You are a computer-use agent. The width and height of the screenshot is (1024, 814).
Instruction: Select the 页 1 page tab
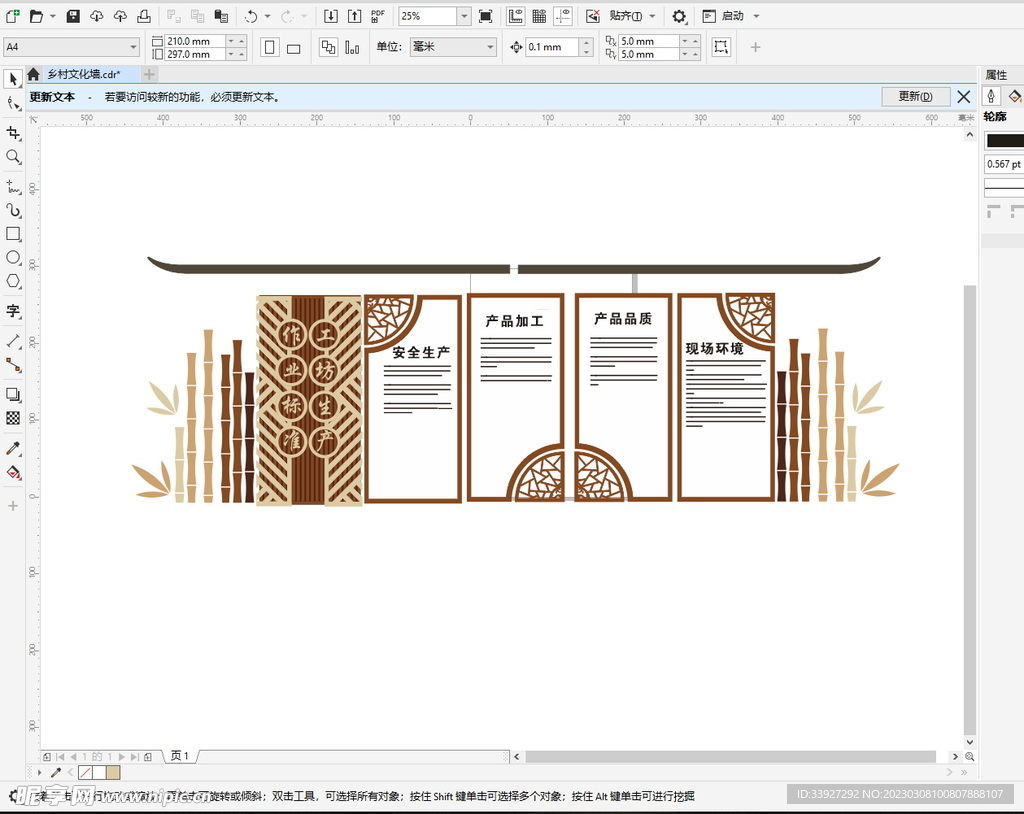point(179,756)
